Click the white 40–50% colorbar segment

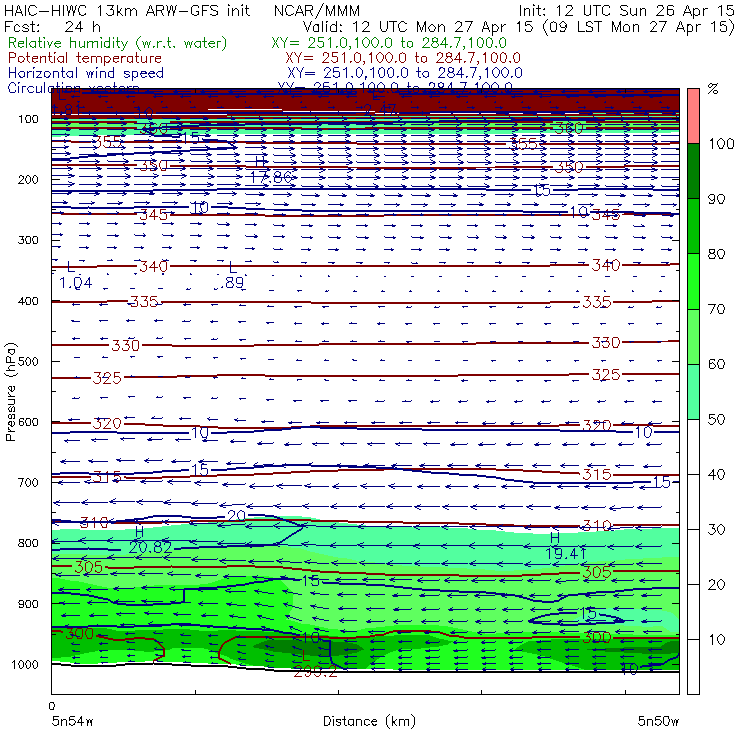pos(693,447)
